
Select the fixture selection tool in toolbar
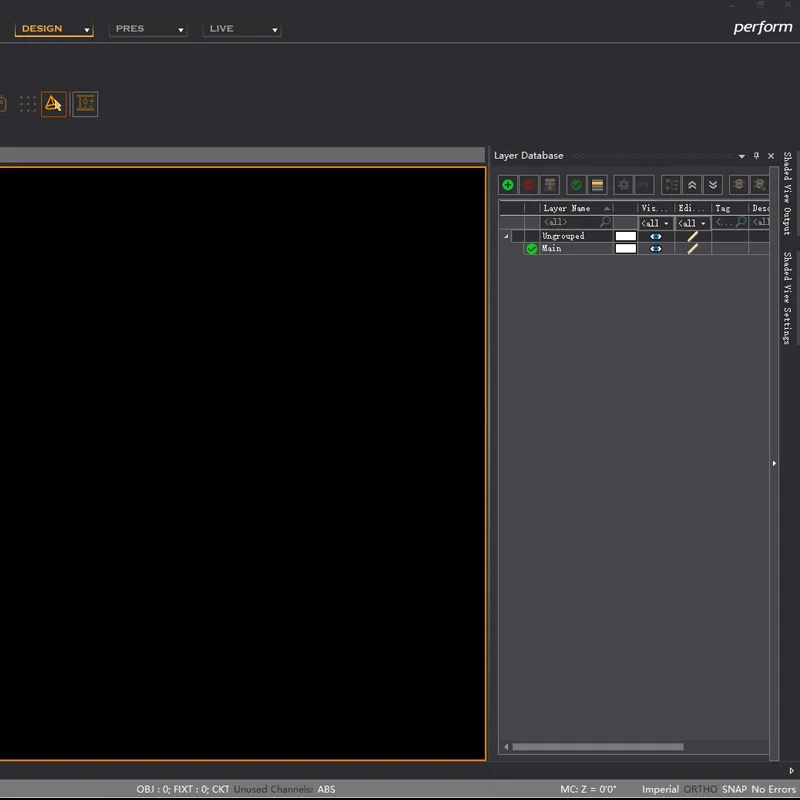53,103
